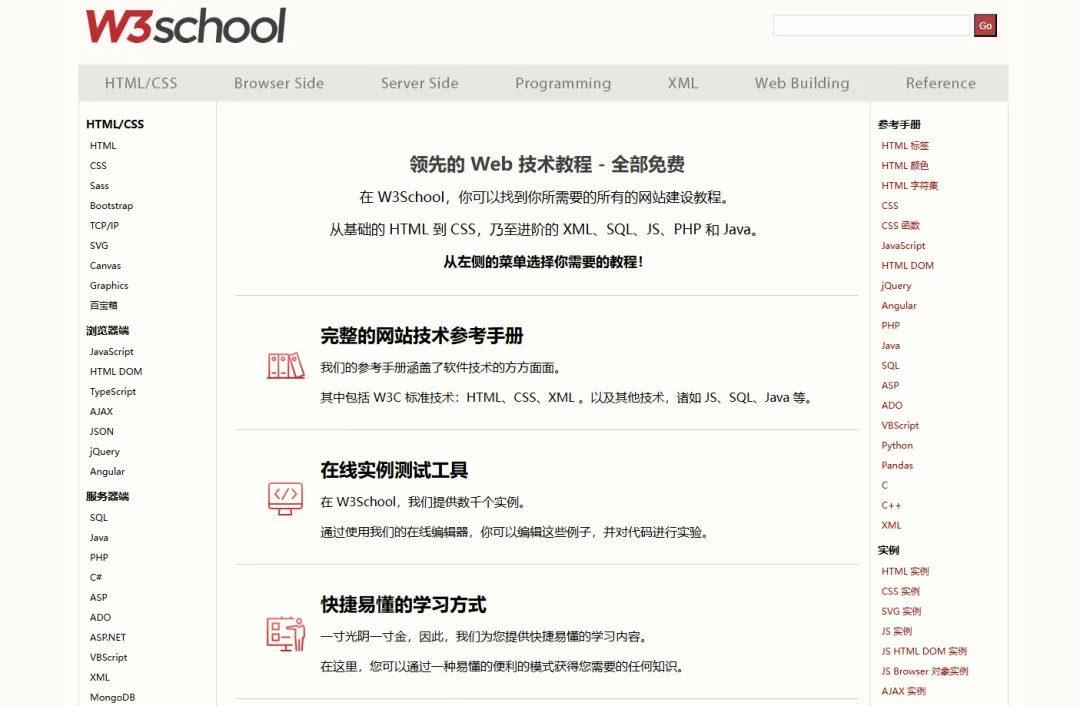The height and width of the screenshot is (706, 1080).
Task: Open JS HTML DOM 实例 link
Action: [x=924, y=651]
